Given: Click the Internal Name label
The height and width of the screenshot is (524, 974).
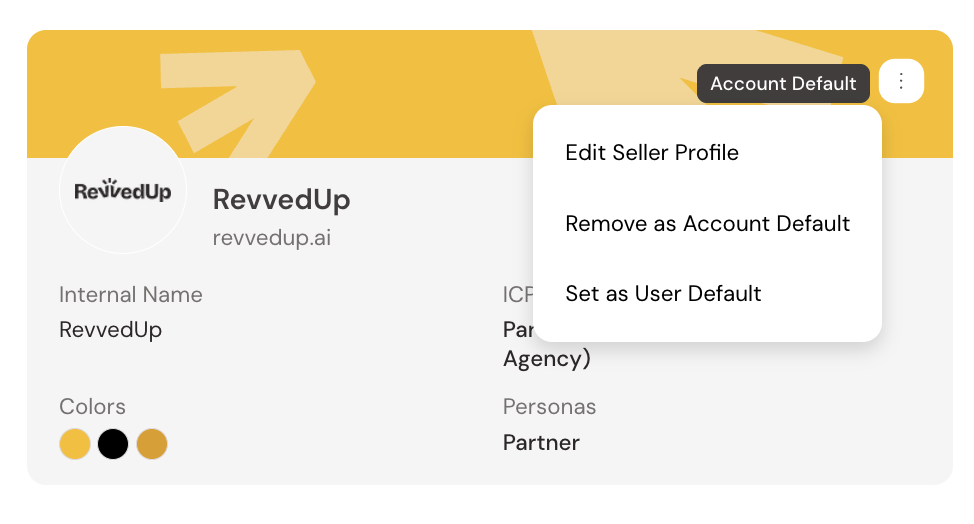Looking at the screenshot, I should tap(131, 295).
